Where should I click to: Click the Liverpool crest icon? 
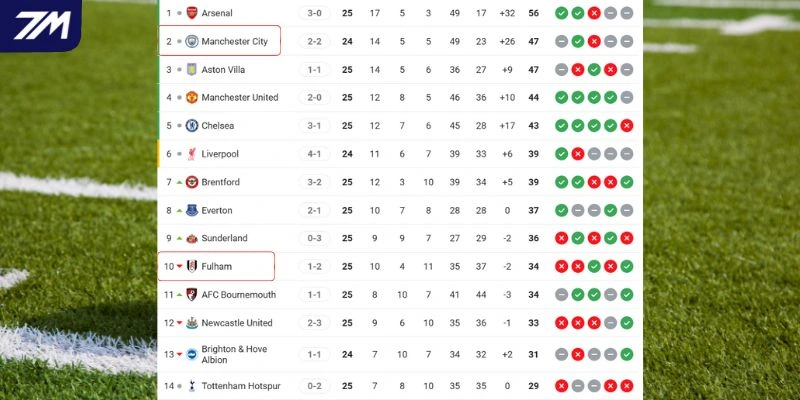192,154
